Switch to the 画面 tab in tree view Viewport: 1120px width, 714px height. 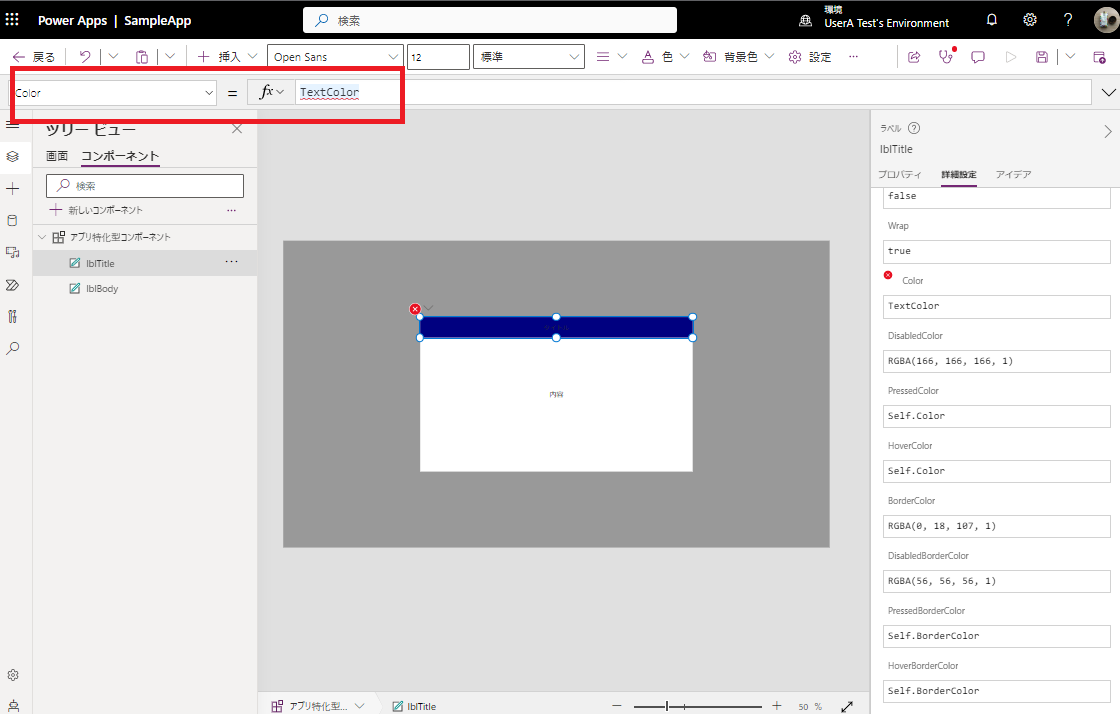[57, 156]
